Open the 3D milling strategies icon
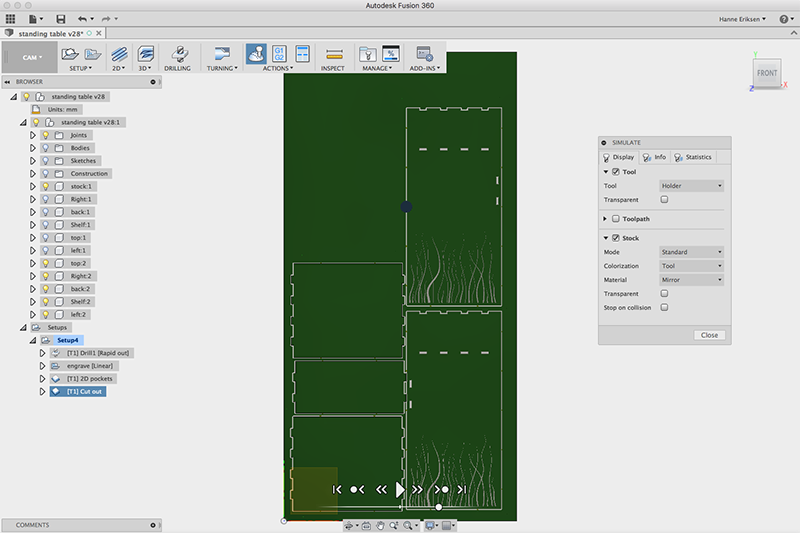Image resolution: width=800 pixels, height=533 pixels. 145,54
